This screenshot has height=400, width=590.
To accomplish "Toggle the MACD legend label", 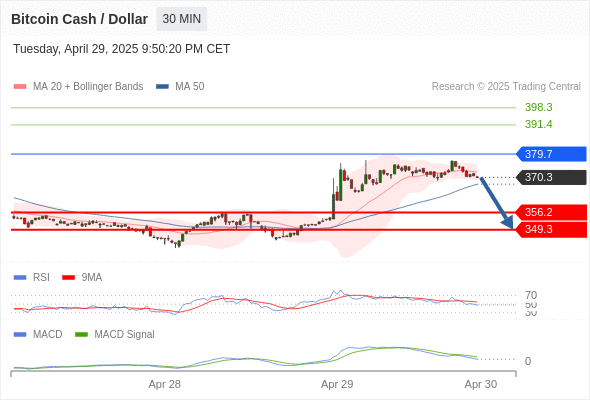I will [x=47, y=334].
